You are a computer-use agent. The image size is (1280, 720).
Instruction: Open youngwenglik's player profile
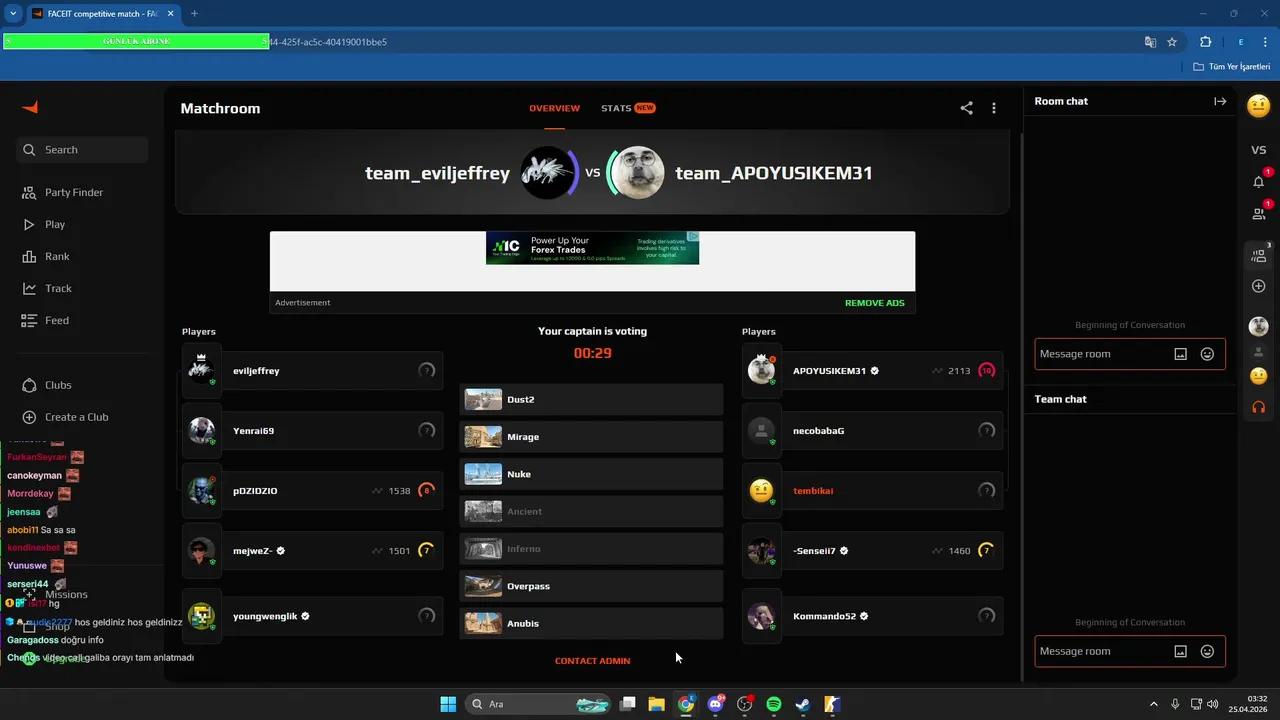coord(265,616)
